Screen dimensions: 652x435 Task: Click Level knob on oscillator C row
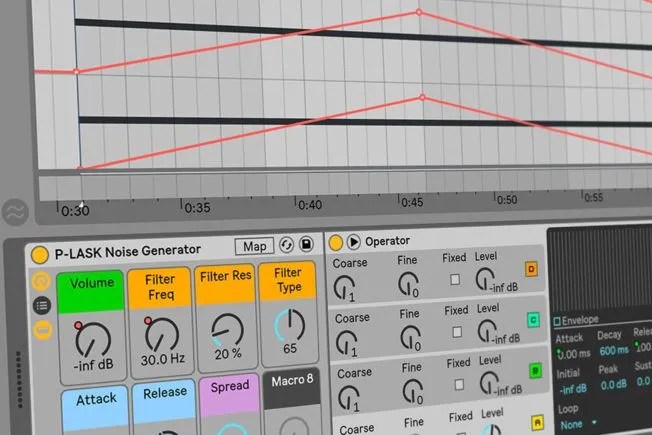tap(487, 331)
